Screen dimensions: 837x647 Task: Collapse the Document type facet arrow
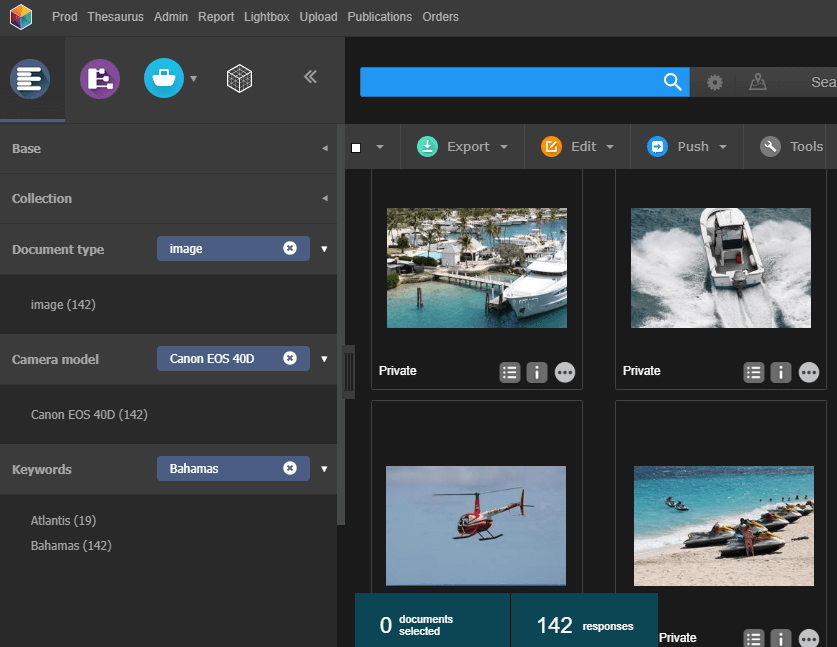click(x=324, y=249)
